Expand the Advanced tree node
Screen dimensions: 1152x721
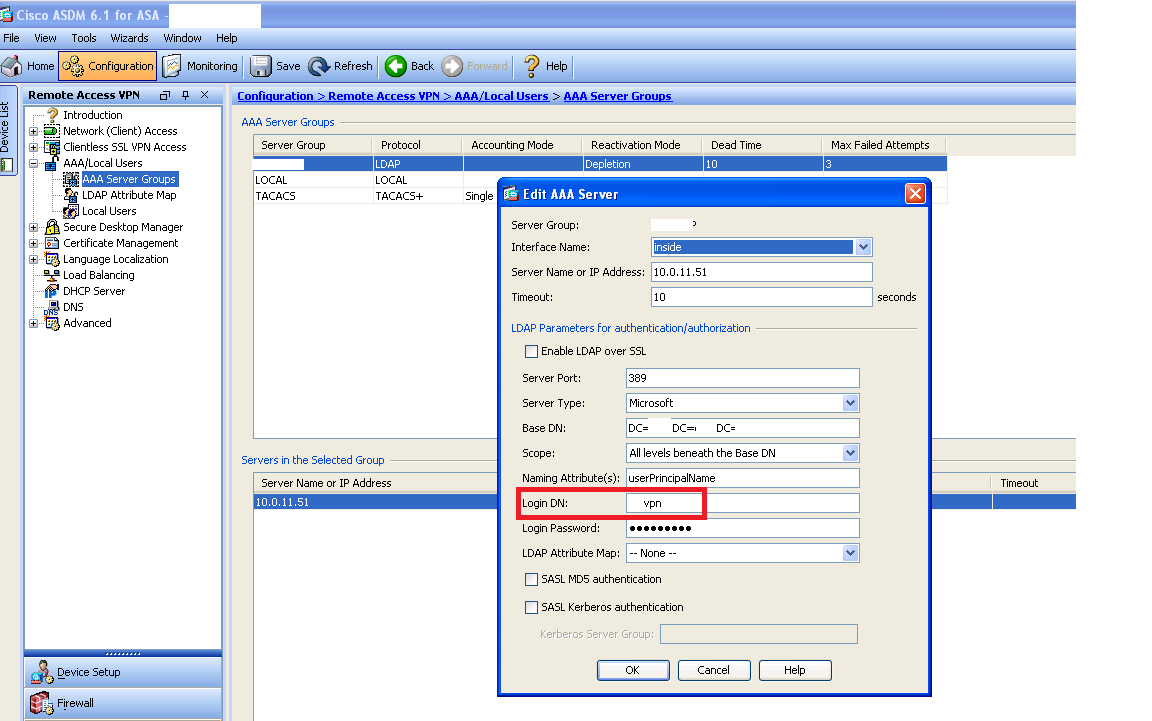coord(33,323)
